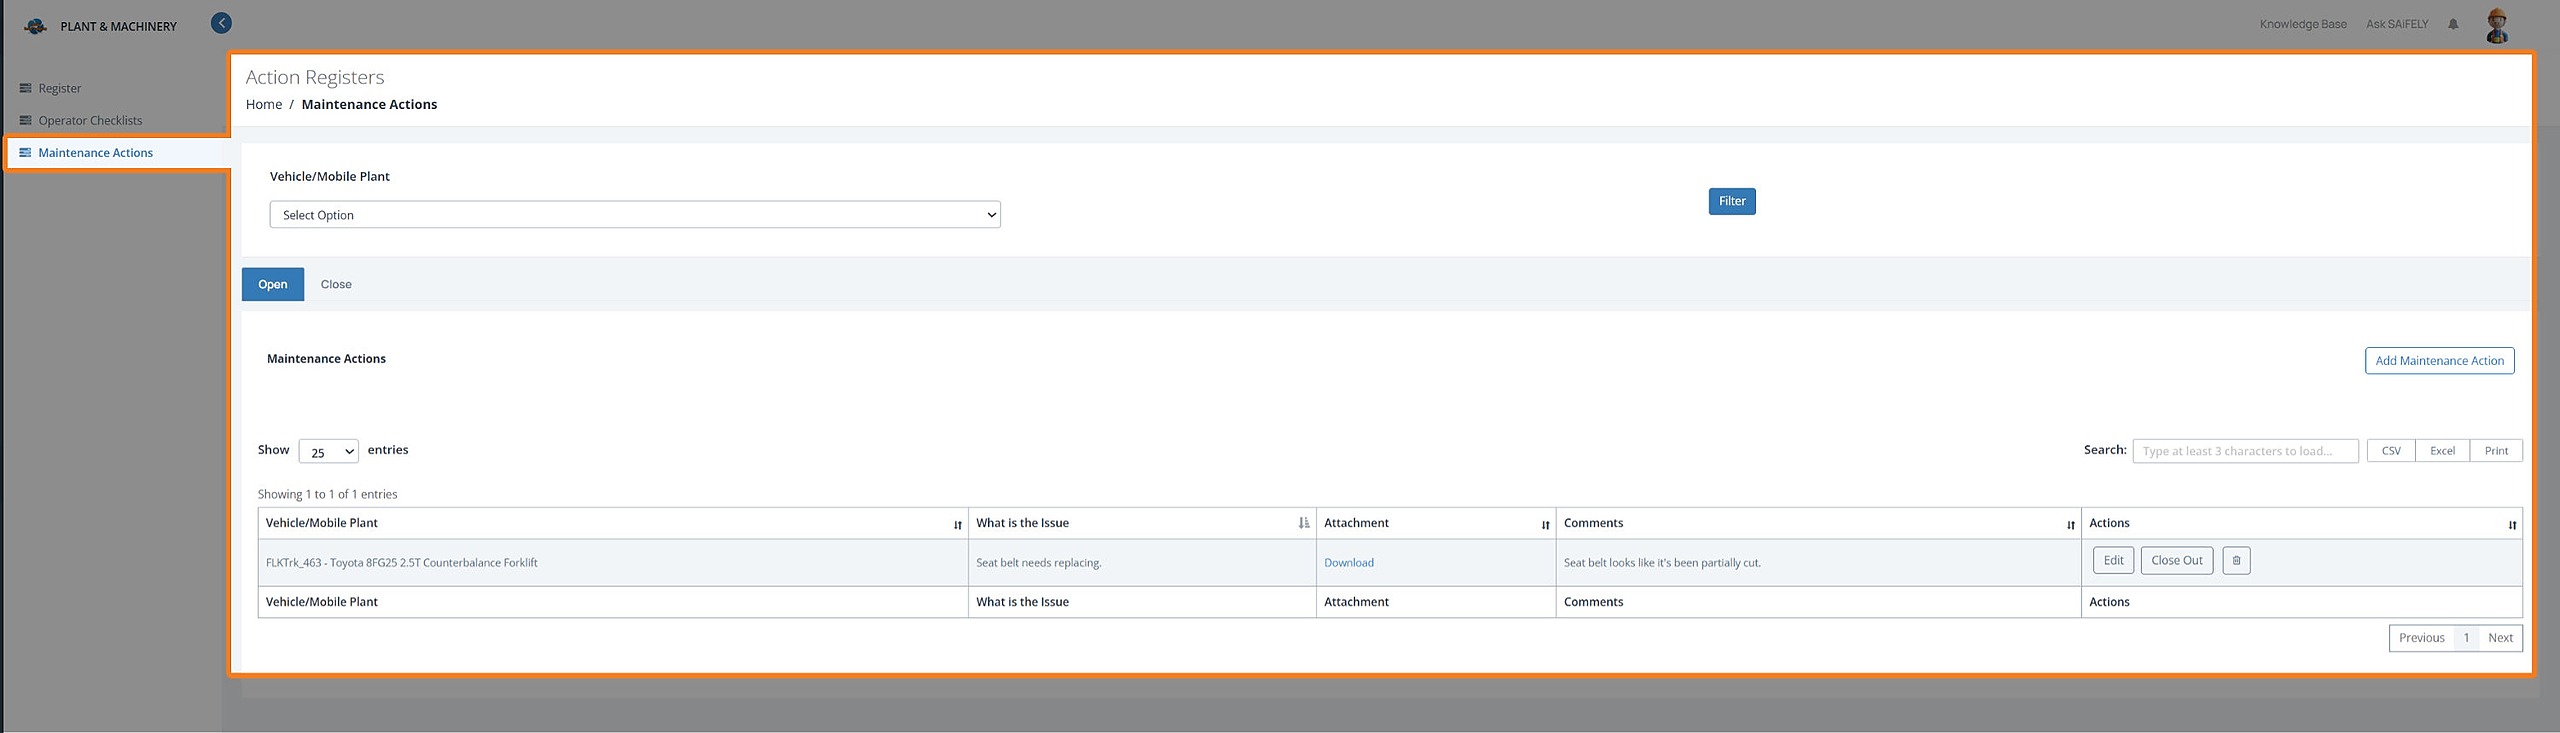2560x733 pixels.
Task: Sort by Comments column arrows
Action: point(2070,524)
